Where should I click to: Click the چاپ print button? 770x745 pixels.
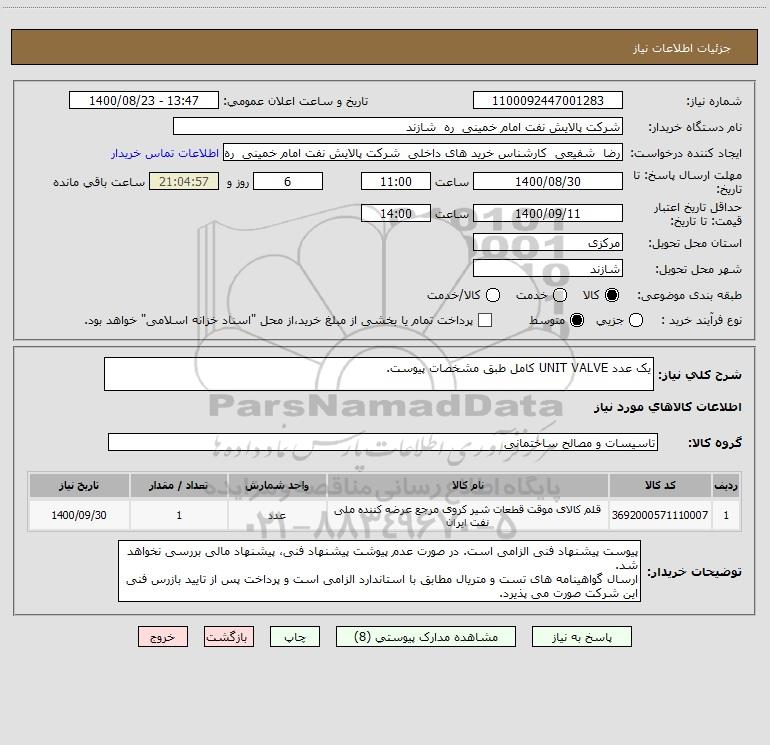pyautogui.click(x=295, y=636)
